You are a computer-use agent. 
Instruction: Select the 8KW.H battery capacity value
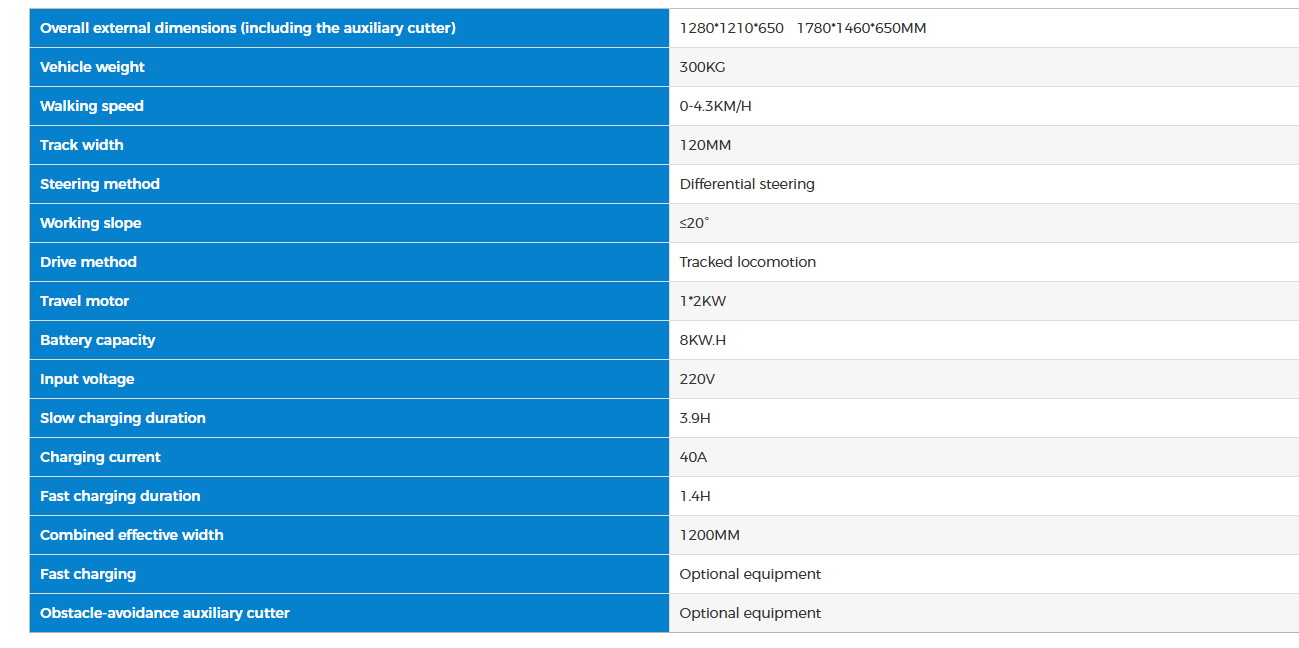pyautogui.click(x=703, y=340)
